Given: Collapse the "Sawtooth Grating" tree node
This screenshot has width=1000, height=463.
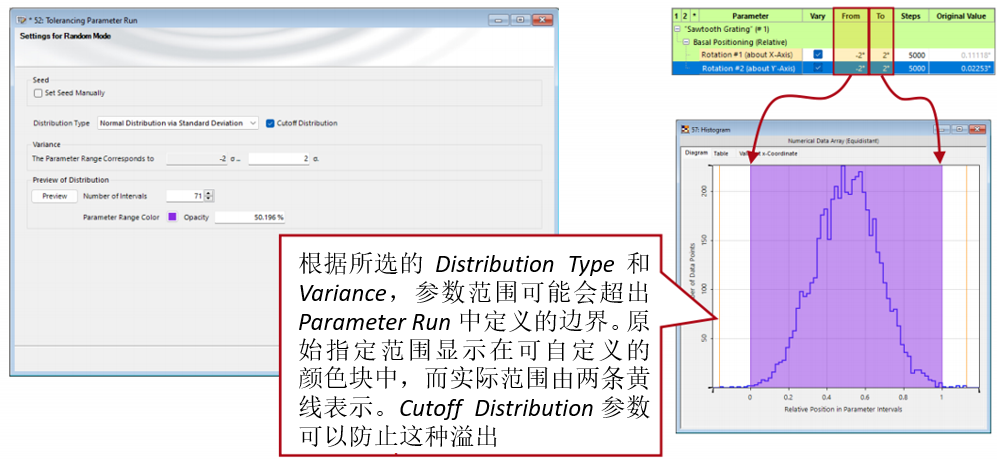Looking at the screenshot, I should tap(676, 29).
